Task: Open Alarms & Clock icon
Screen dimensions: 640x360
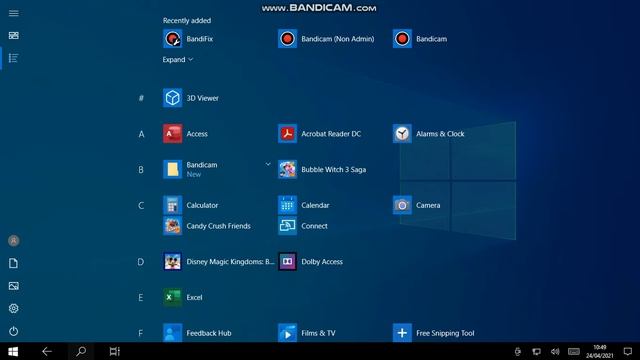Action: pyautogui.click(x=402, y=133)
